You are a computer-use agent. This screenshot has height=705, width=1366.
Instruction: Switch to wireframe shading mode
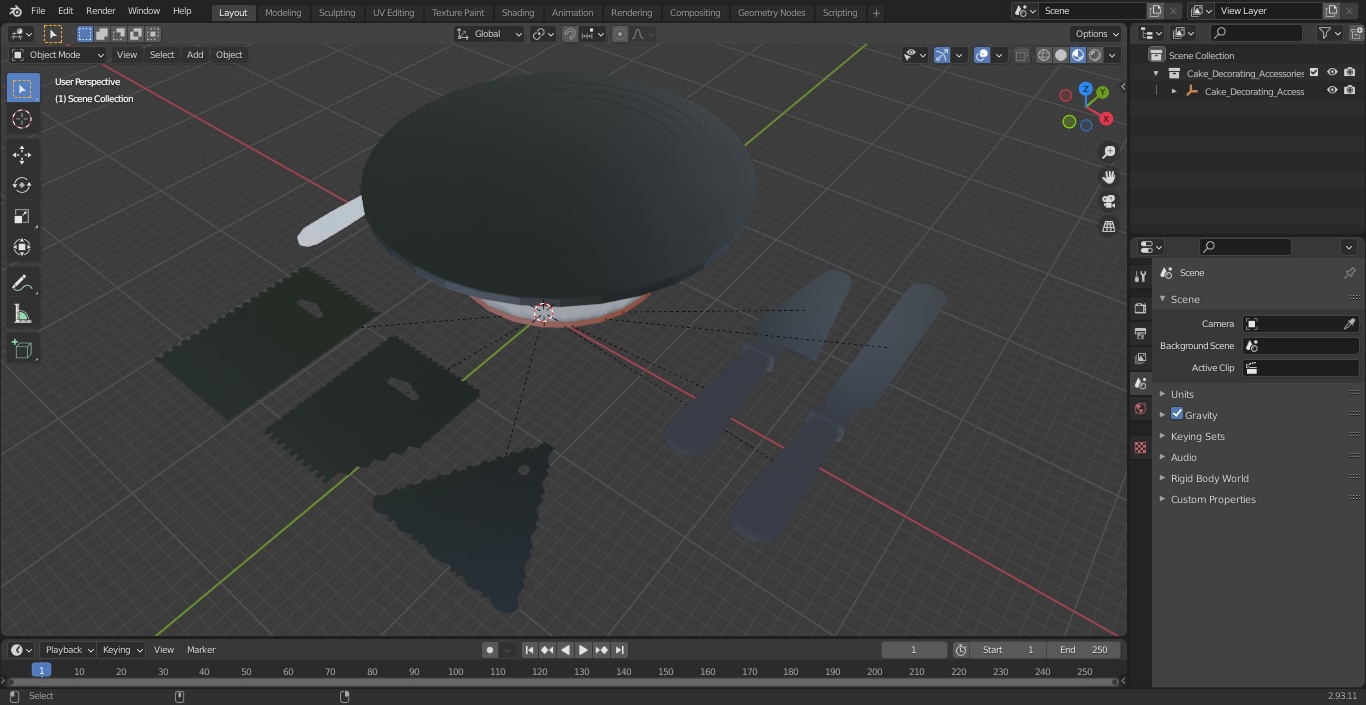coord(1044,55)
